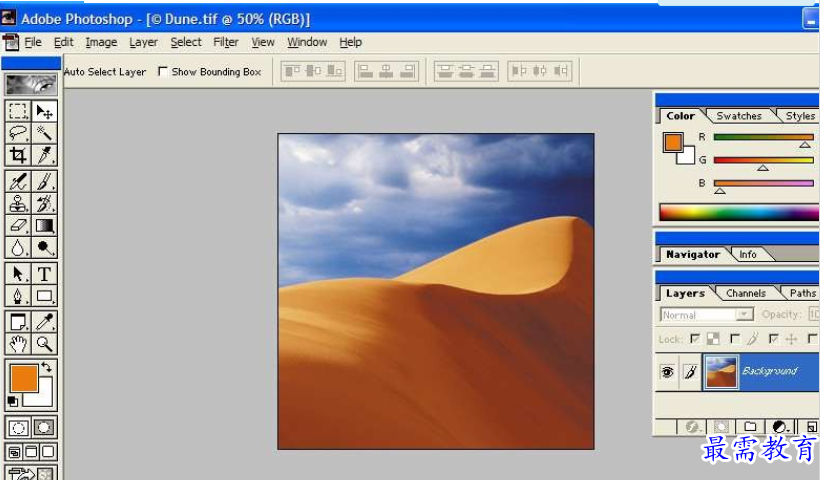Screen dimensions: 825x480
Task: Select the Lasso tool
Action: 18,133
